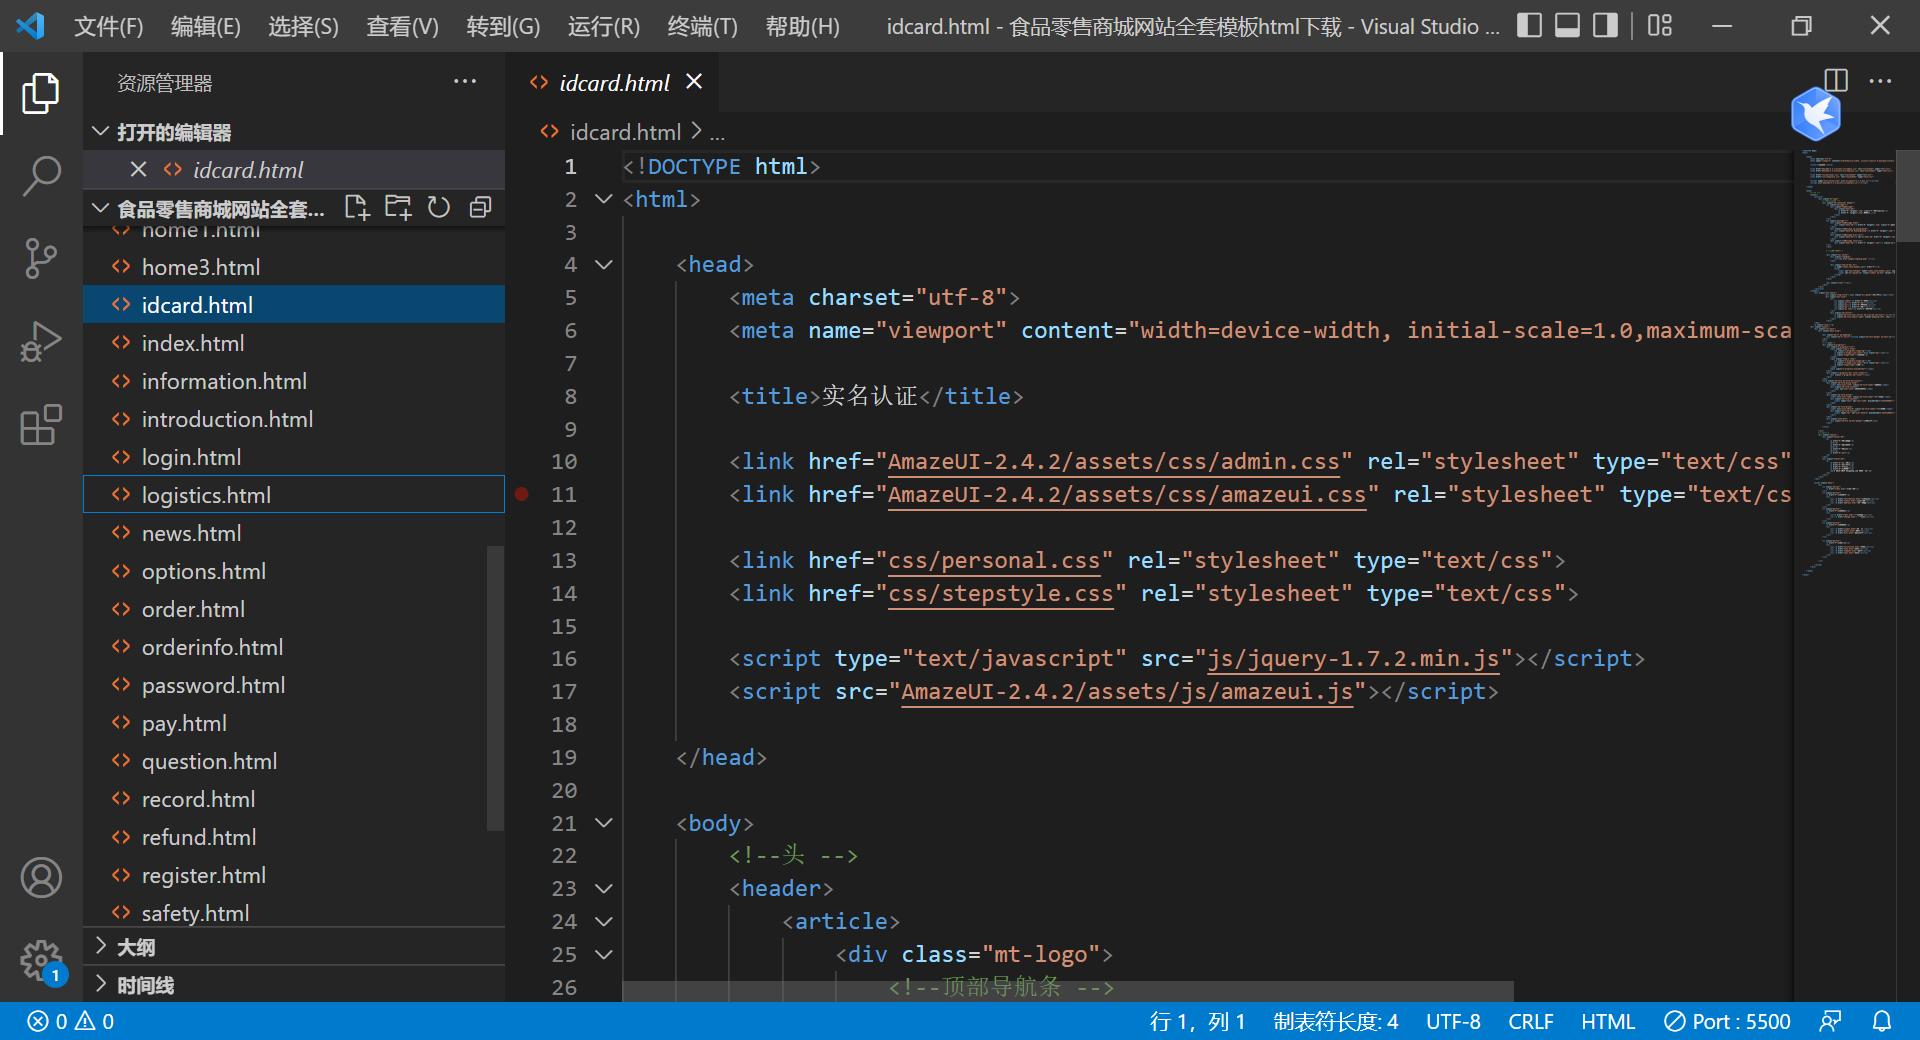Click Live Server Port : 5500
Screen dimensions: 1920x1040
click(1727, 1021)
